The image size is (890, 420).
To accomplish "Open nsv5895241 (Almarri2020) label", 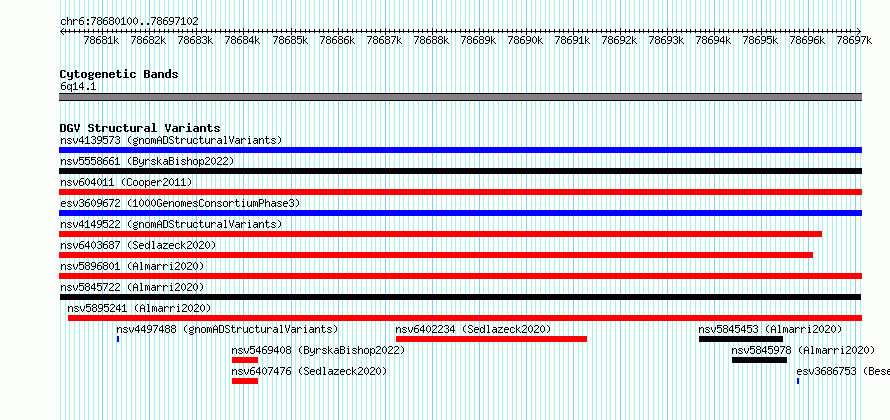I will [x=139, y=308].
